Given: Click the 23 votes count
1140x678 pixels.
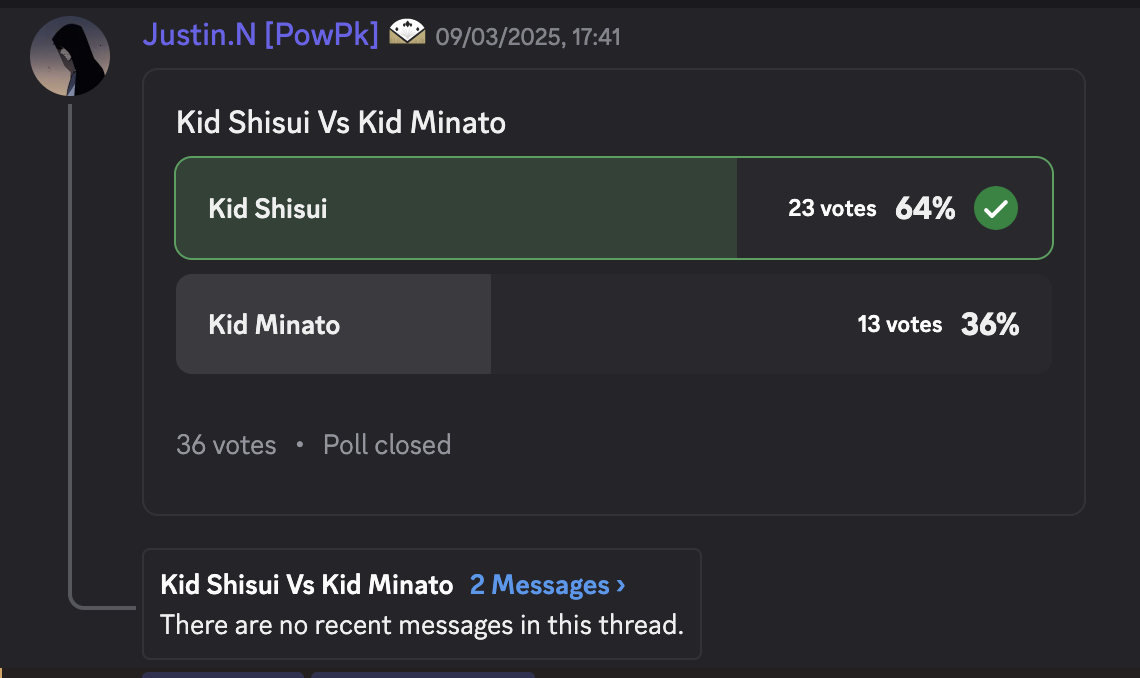Looking at the screenshot, I should (x=832, y=208).
